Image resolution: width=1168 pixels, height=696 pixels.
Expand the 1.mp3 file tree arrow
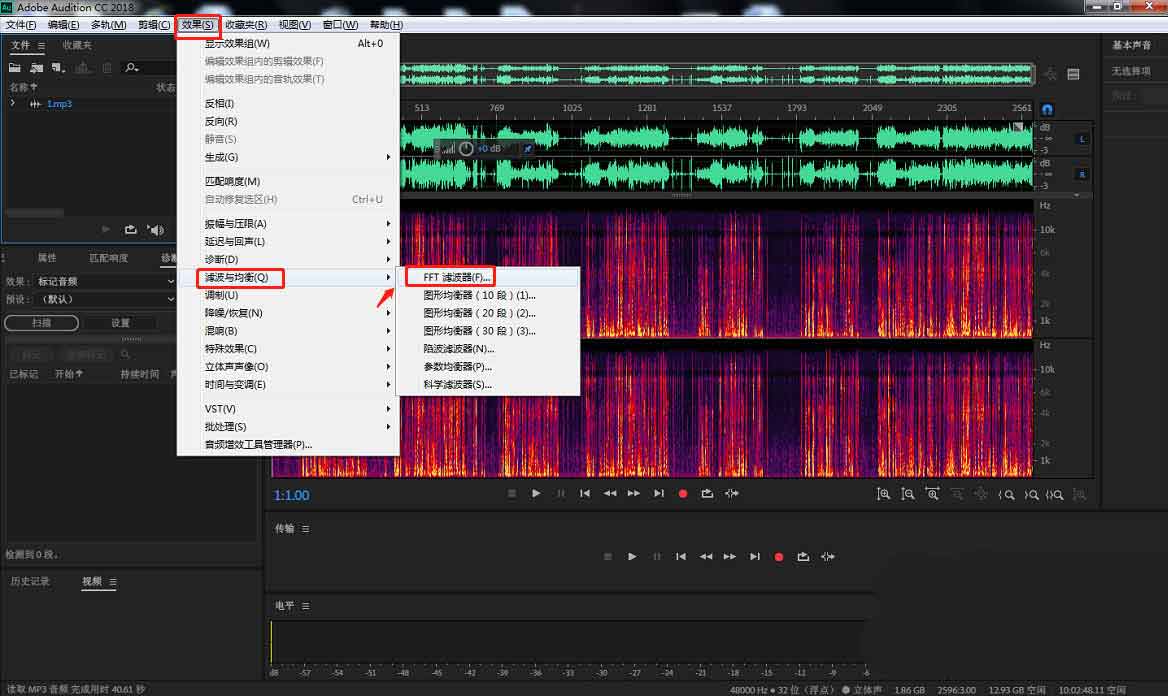click(x=13, y=104)
